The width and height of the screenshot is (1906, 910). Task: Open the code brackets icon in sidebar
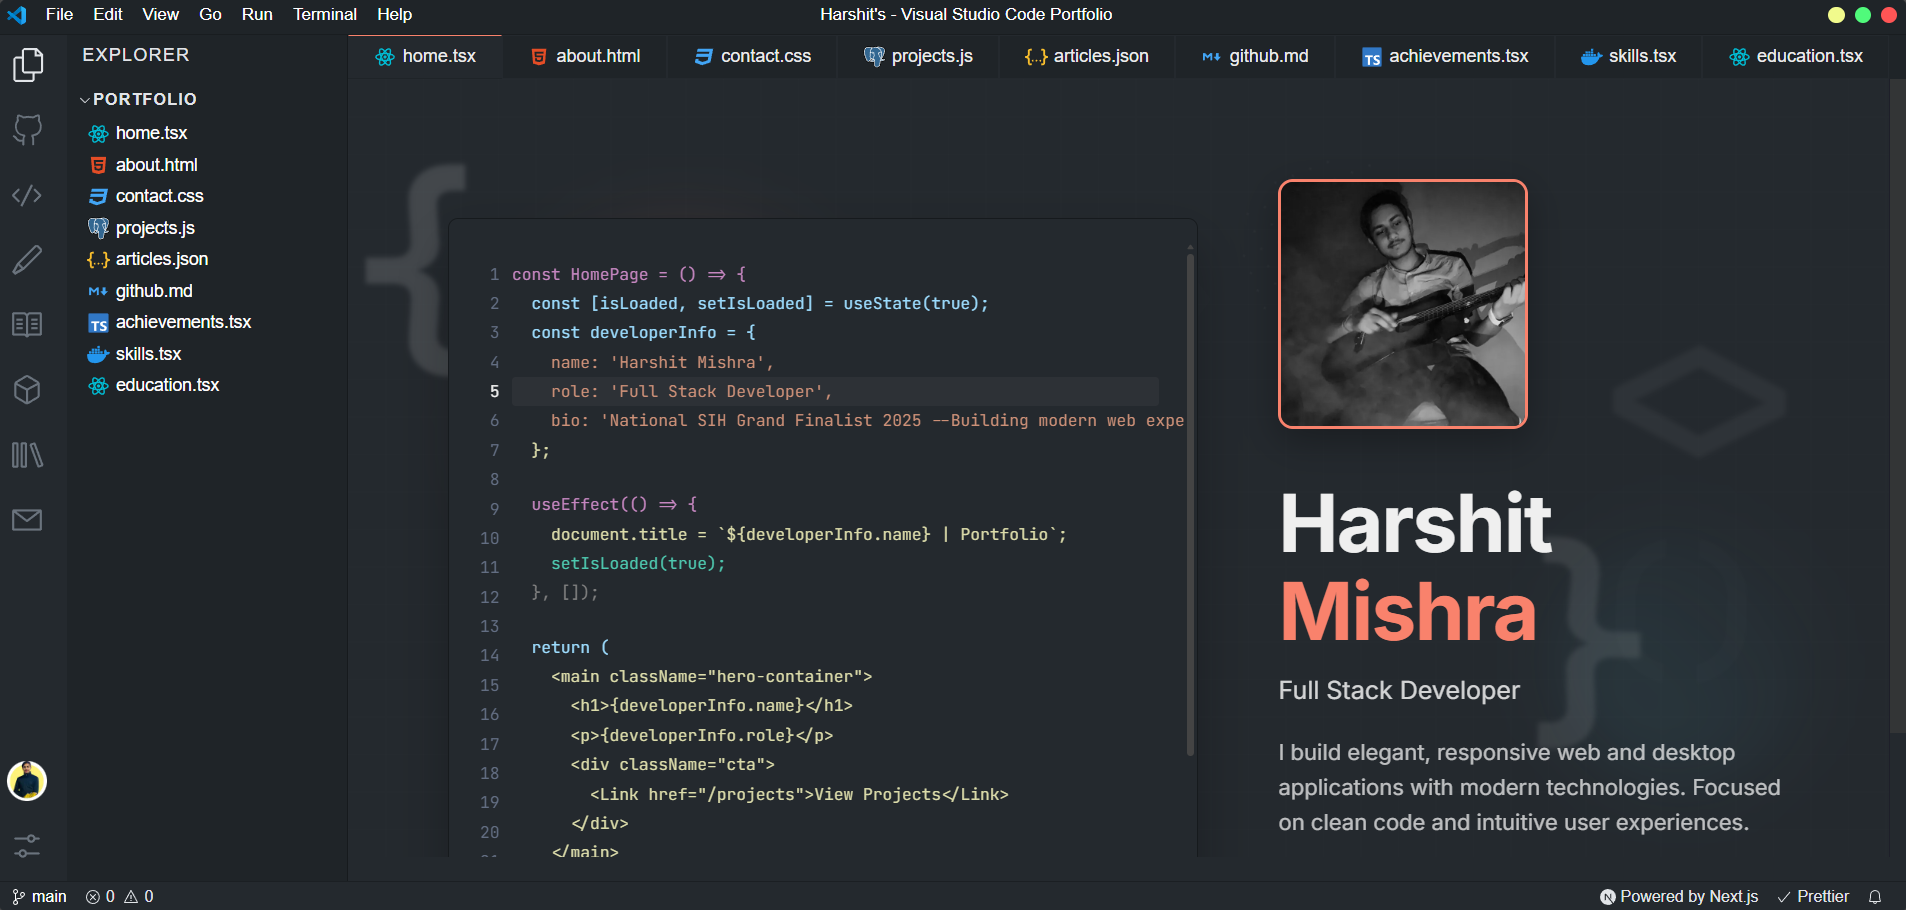(28, 195)
